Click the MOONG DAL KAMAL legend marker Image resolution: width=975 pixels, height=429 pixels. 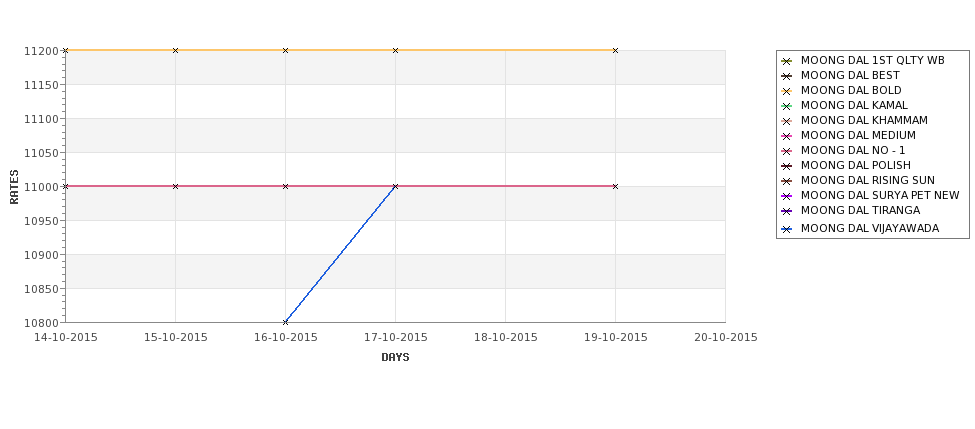[x=787, y=106]
